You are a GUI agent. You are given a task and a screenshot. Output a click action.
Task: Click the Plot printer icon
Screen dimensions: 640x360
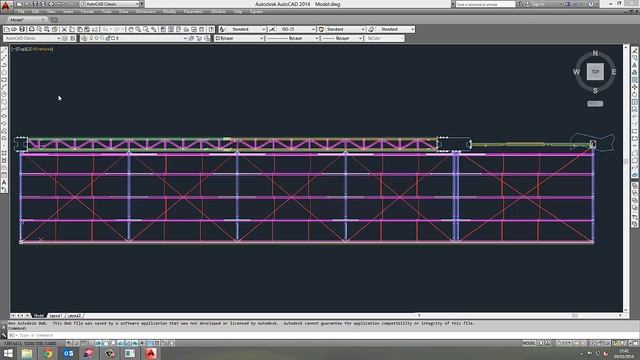[31, 29]
